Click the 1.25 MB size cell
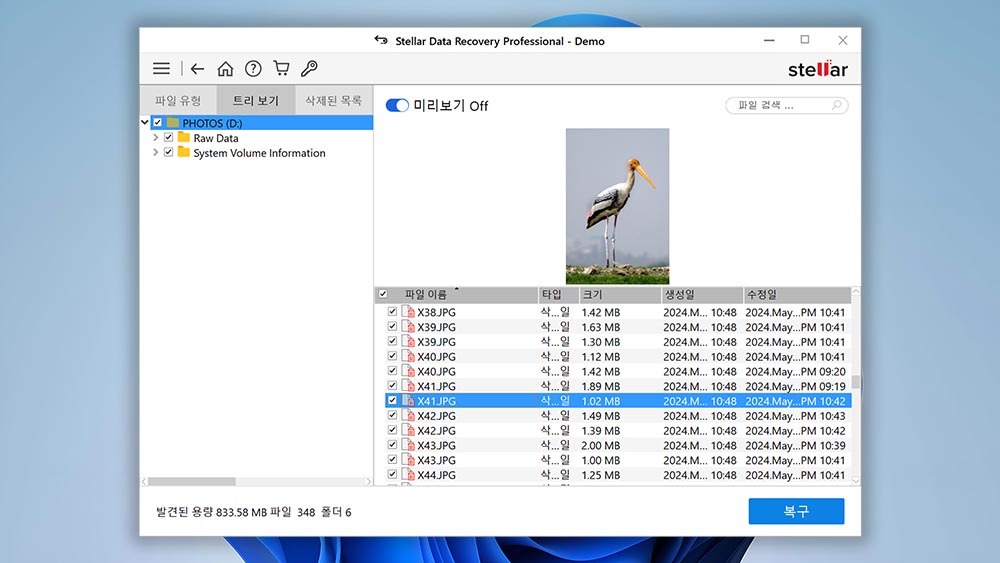Image resolution: width=1000 pixels, height=563 pixels. (601, 475)
